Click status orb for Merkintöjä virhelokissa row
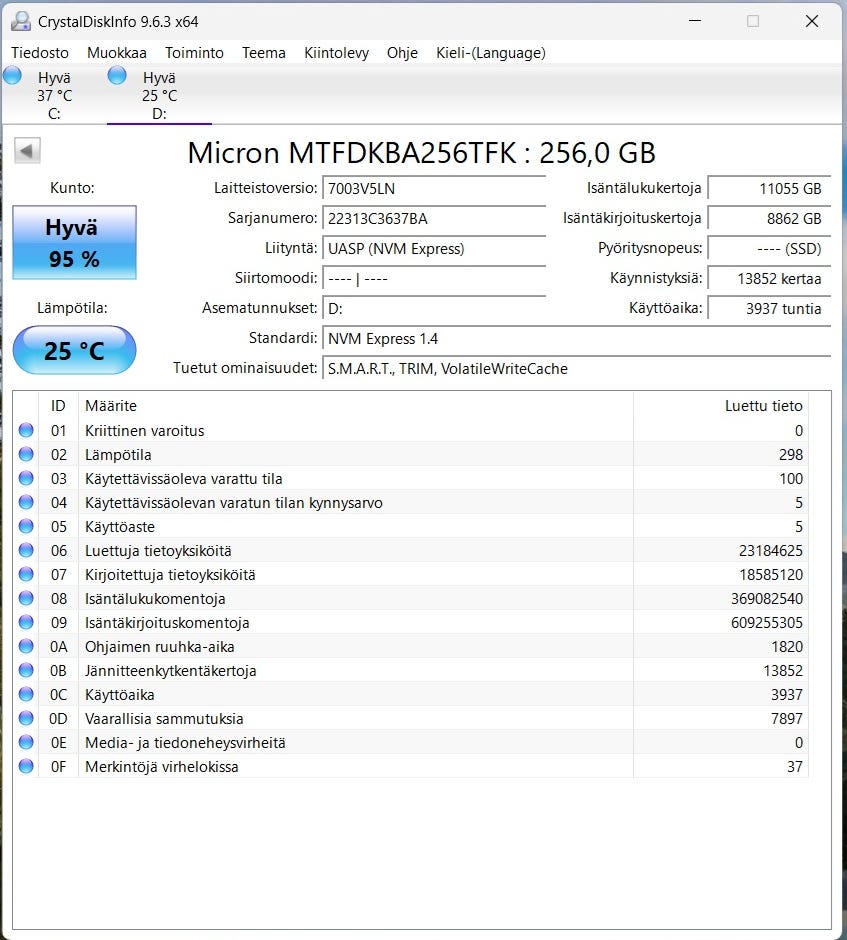The image size is (847, 940). pos(26,766)
